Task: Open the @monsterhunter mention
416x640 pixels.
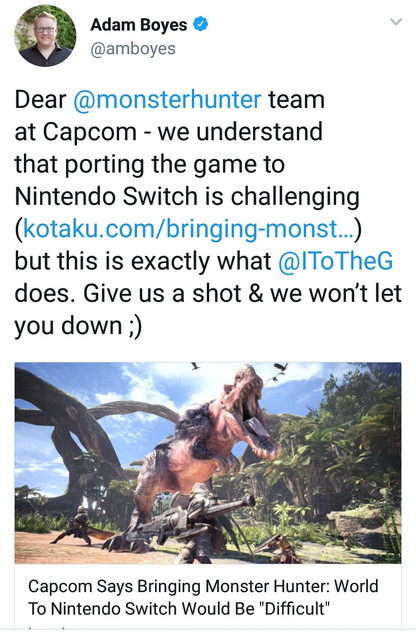Action: coord(167,100)
